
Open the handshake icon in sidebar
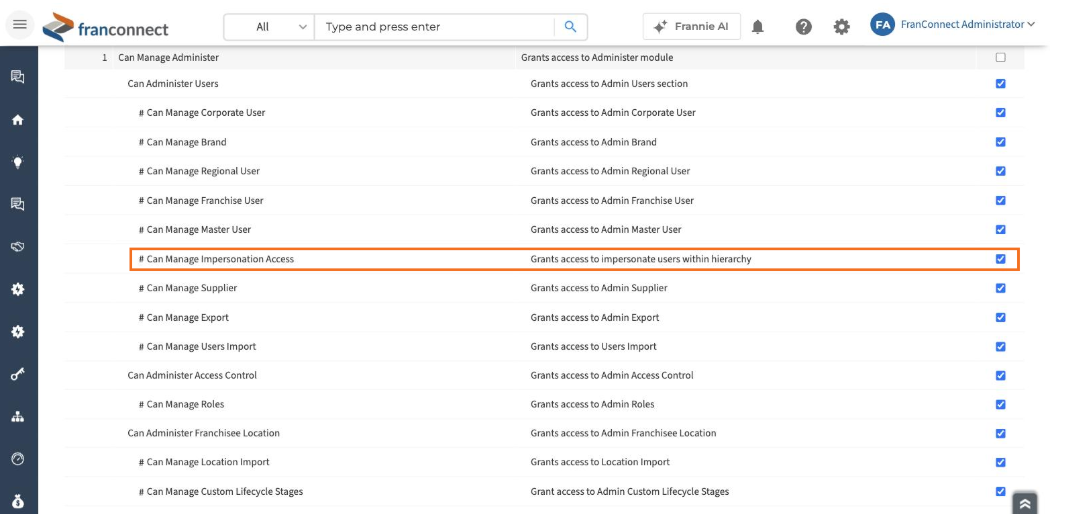18,247
